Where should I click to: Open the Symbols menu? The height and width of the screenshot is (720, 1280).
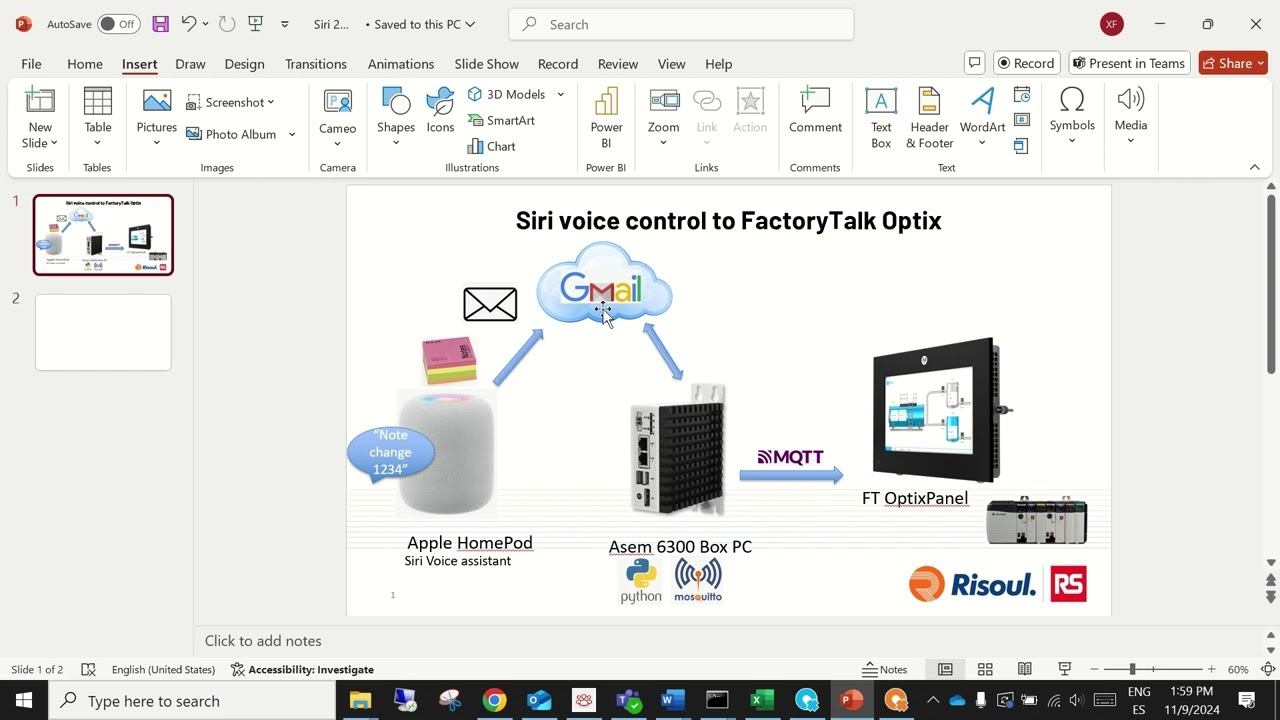(1072, 115)
